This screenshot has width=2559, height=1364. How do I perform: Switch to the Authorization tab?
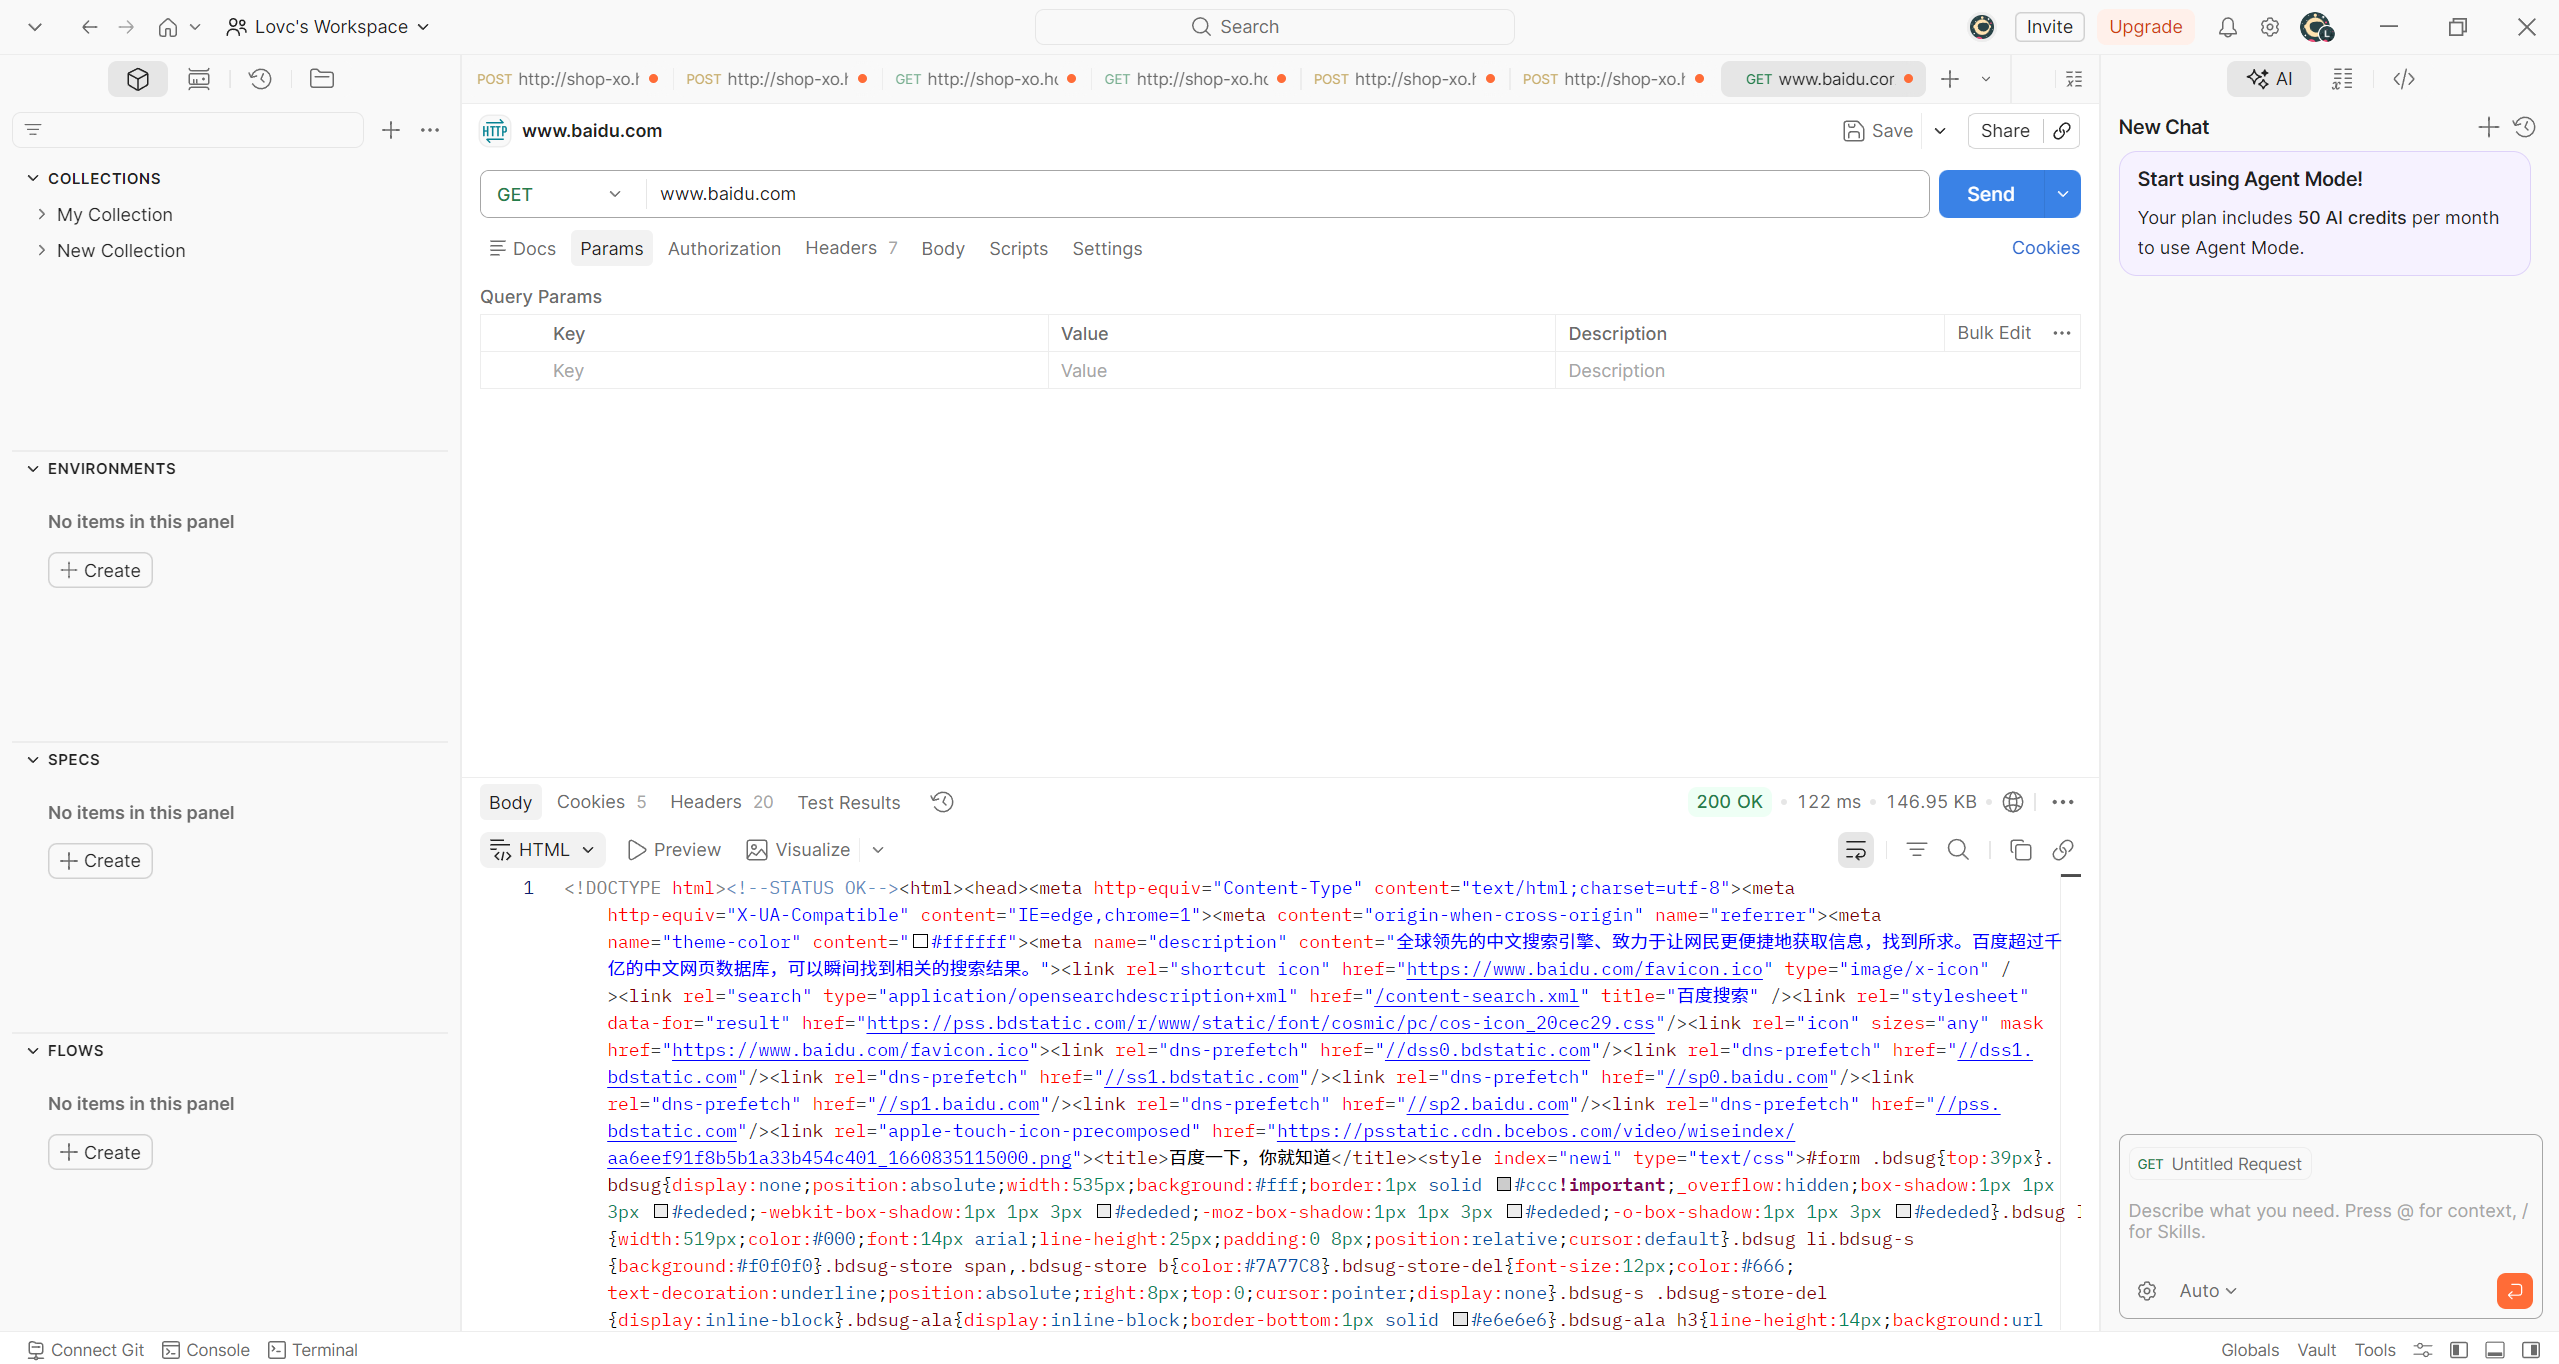tap(724, 248)
